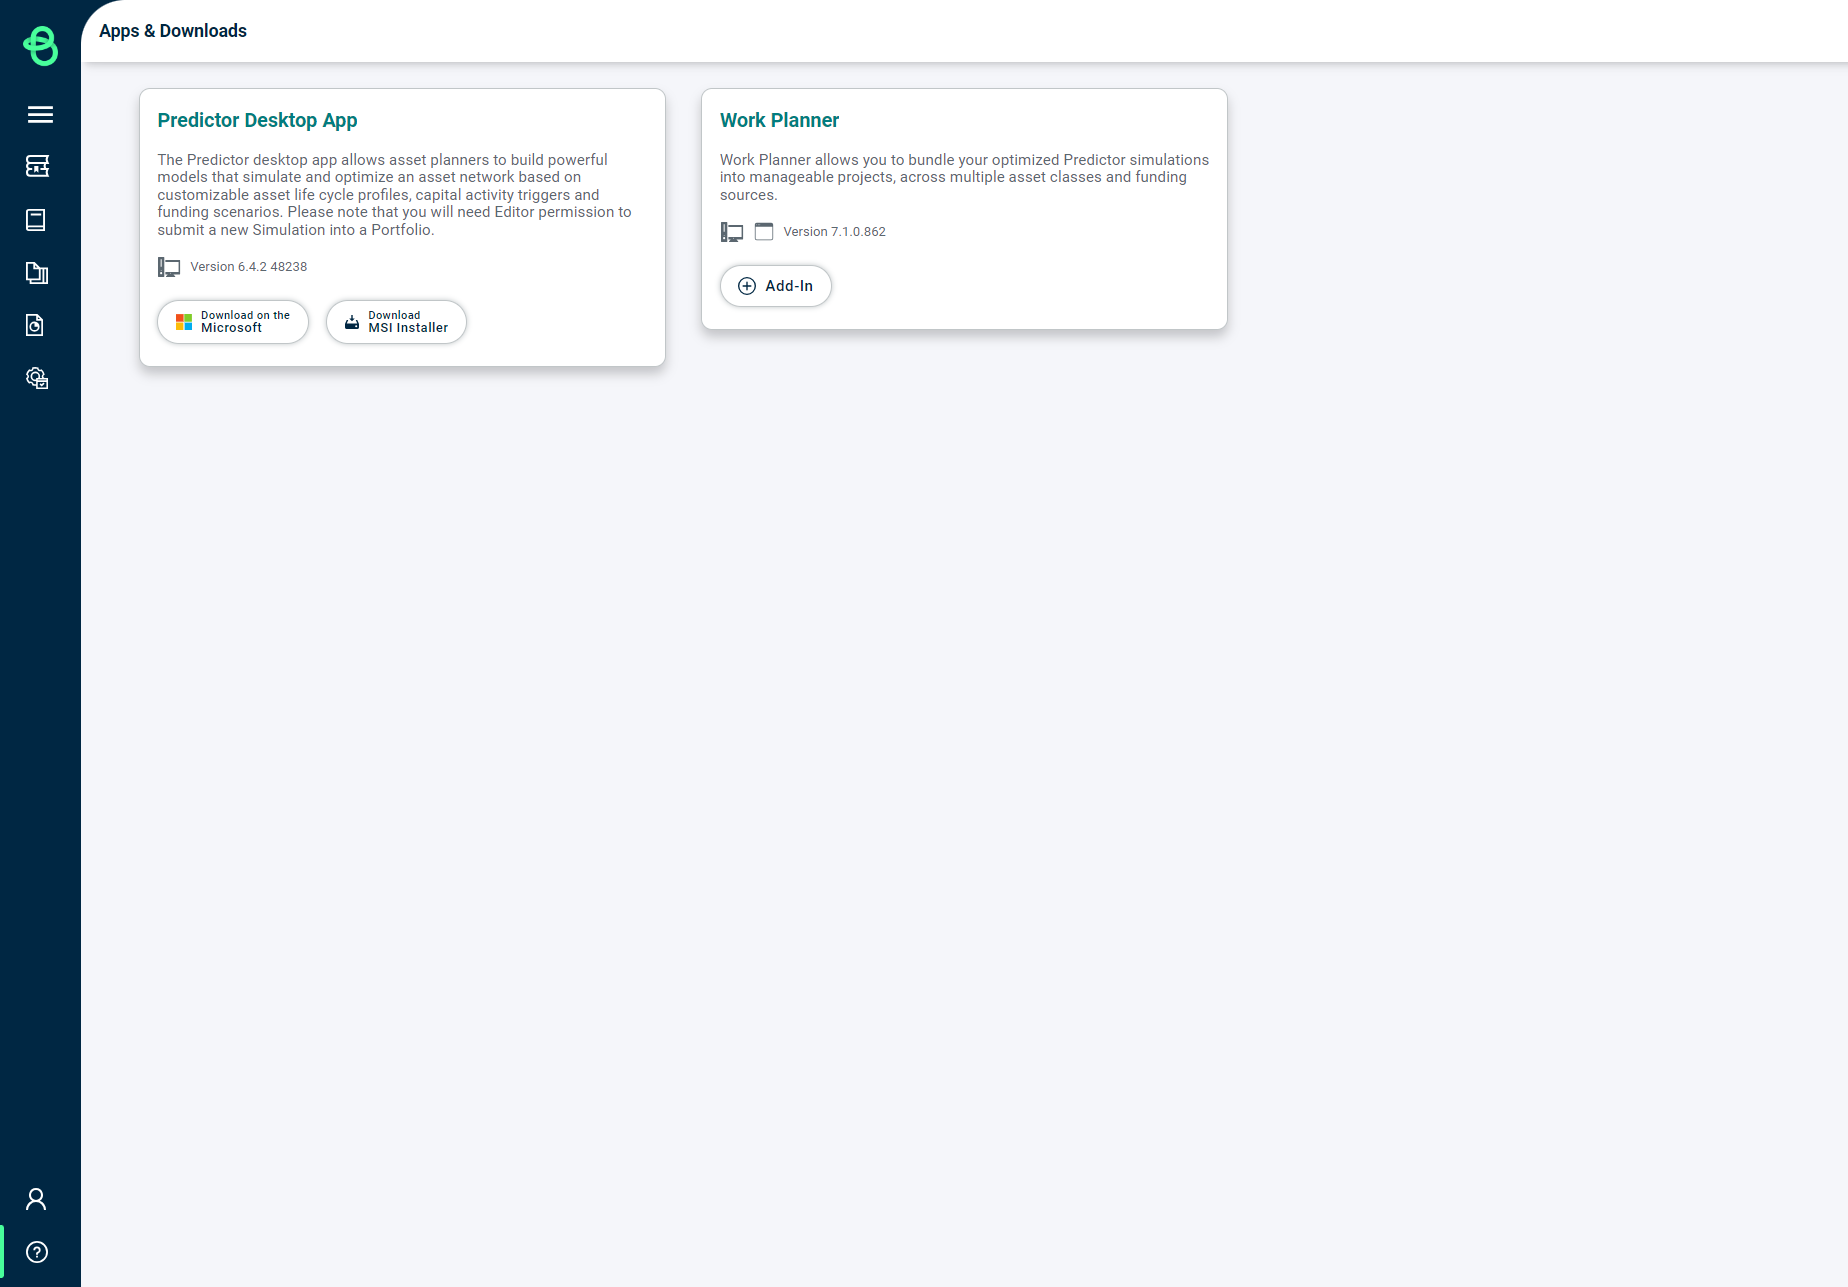
Task: Click the Predictor Desktop App title
Action: coord(257,120)
